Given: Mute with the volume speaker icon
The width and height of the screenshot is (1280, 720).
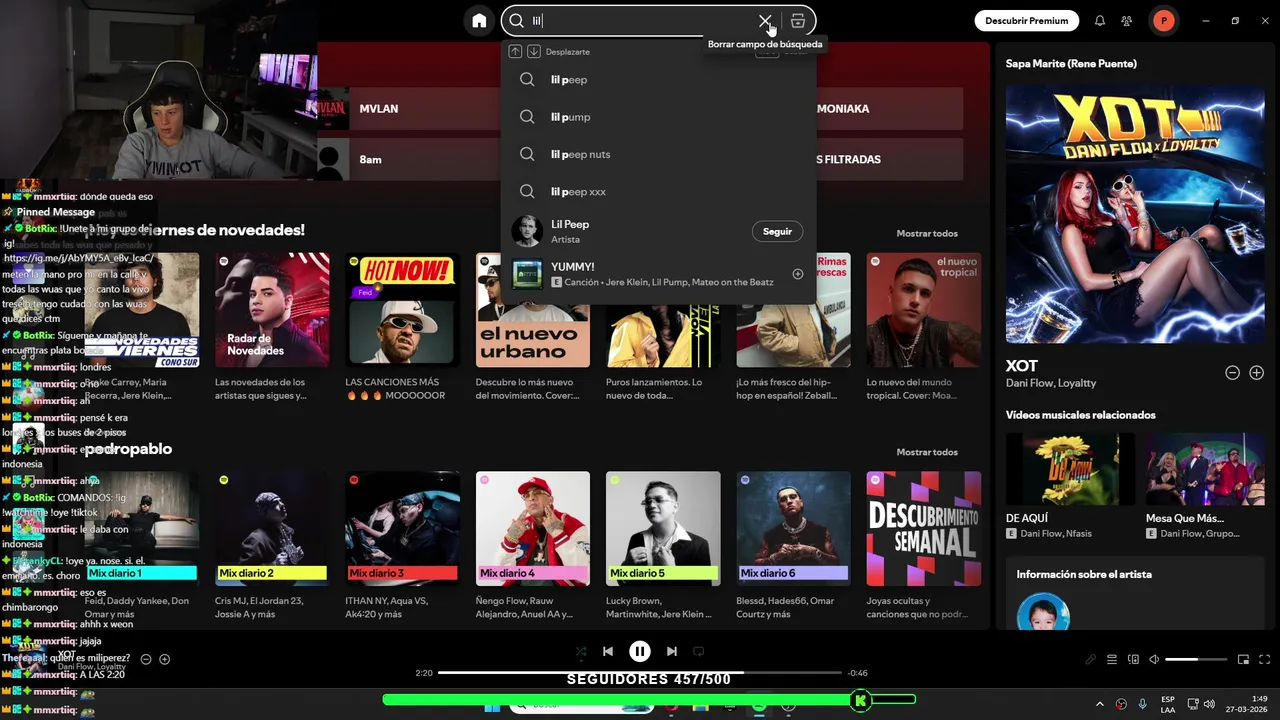Looking at the screenshot, I should (x=1154, y=660).
